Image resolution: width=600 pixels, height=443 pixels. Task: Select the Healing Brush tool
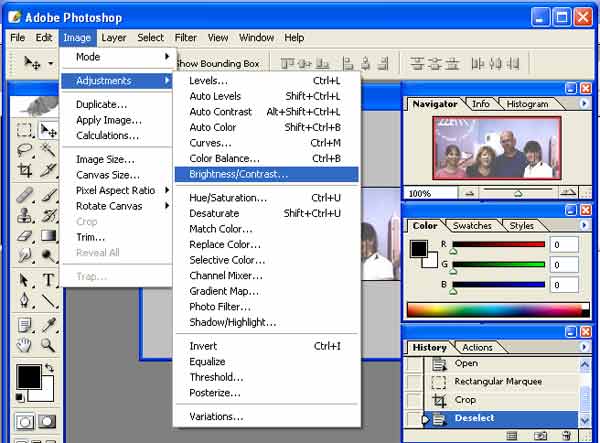(24, 195)
